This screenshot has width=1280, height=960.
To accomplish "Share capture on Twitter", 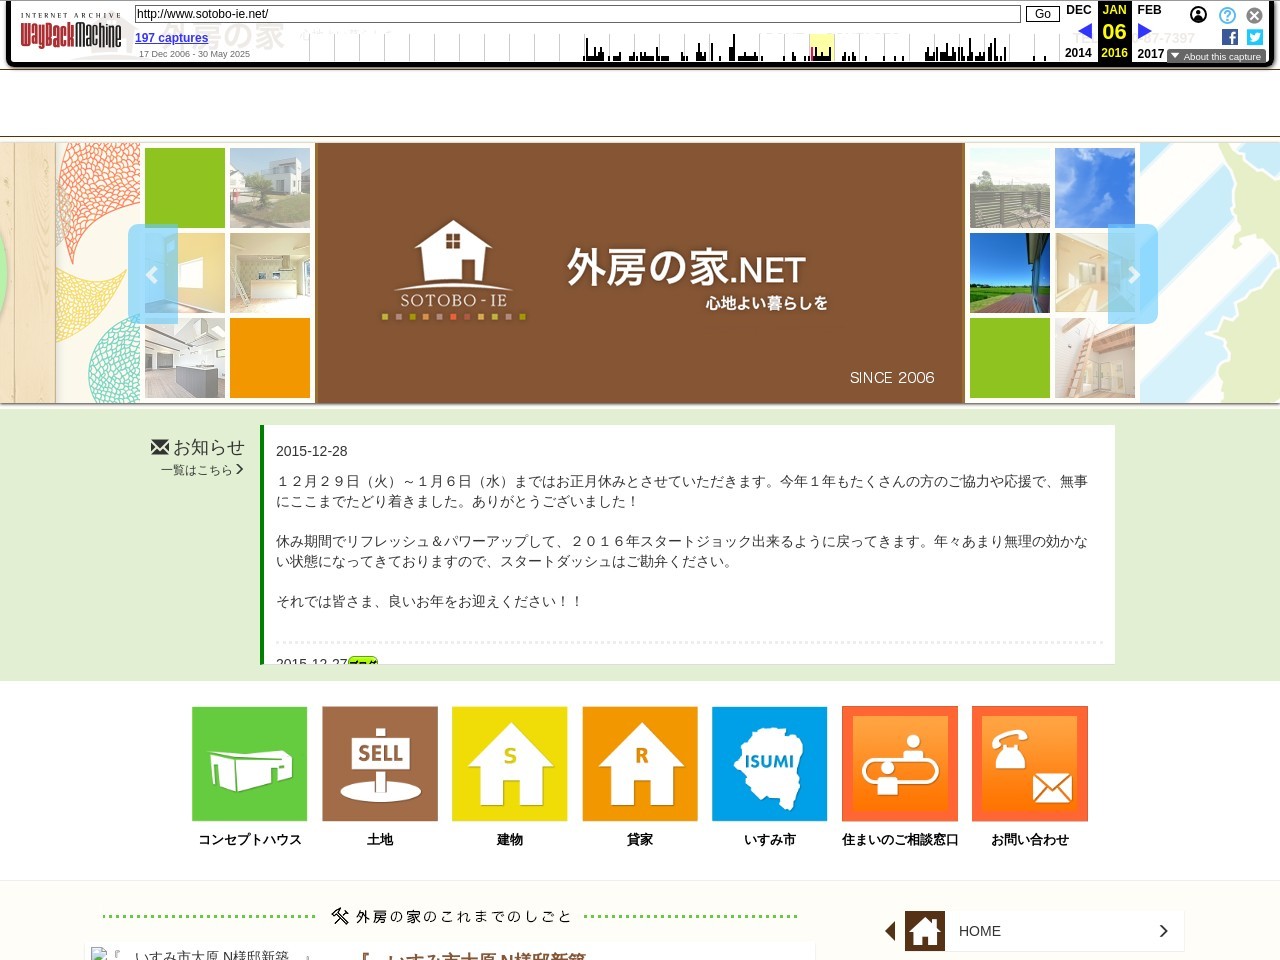I will pos(1255,37).
